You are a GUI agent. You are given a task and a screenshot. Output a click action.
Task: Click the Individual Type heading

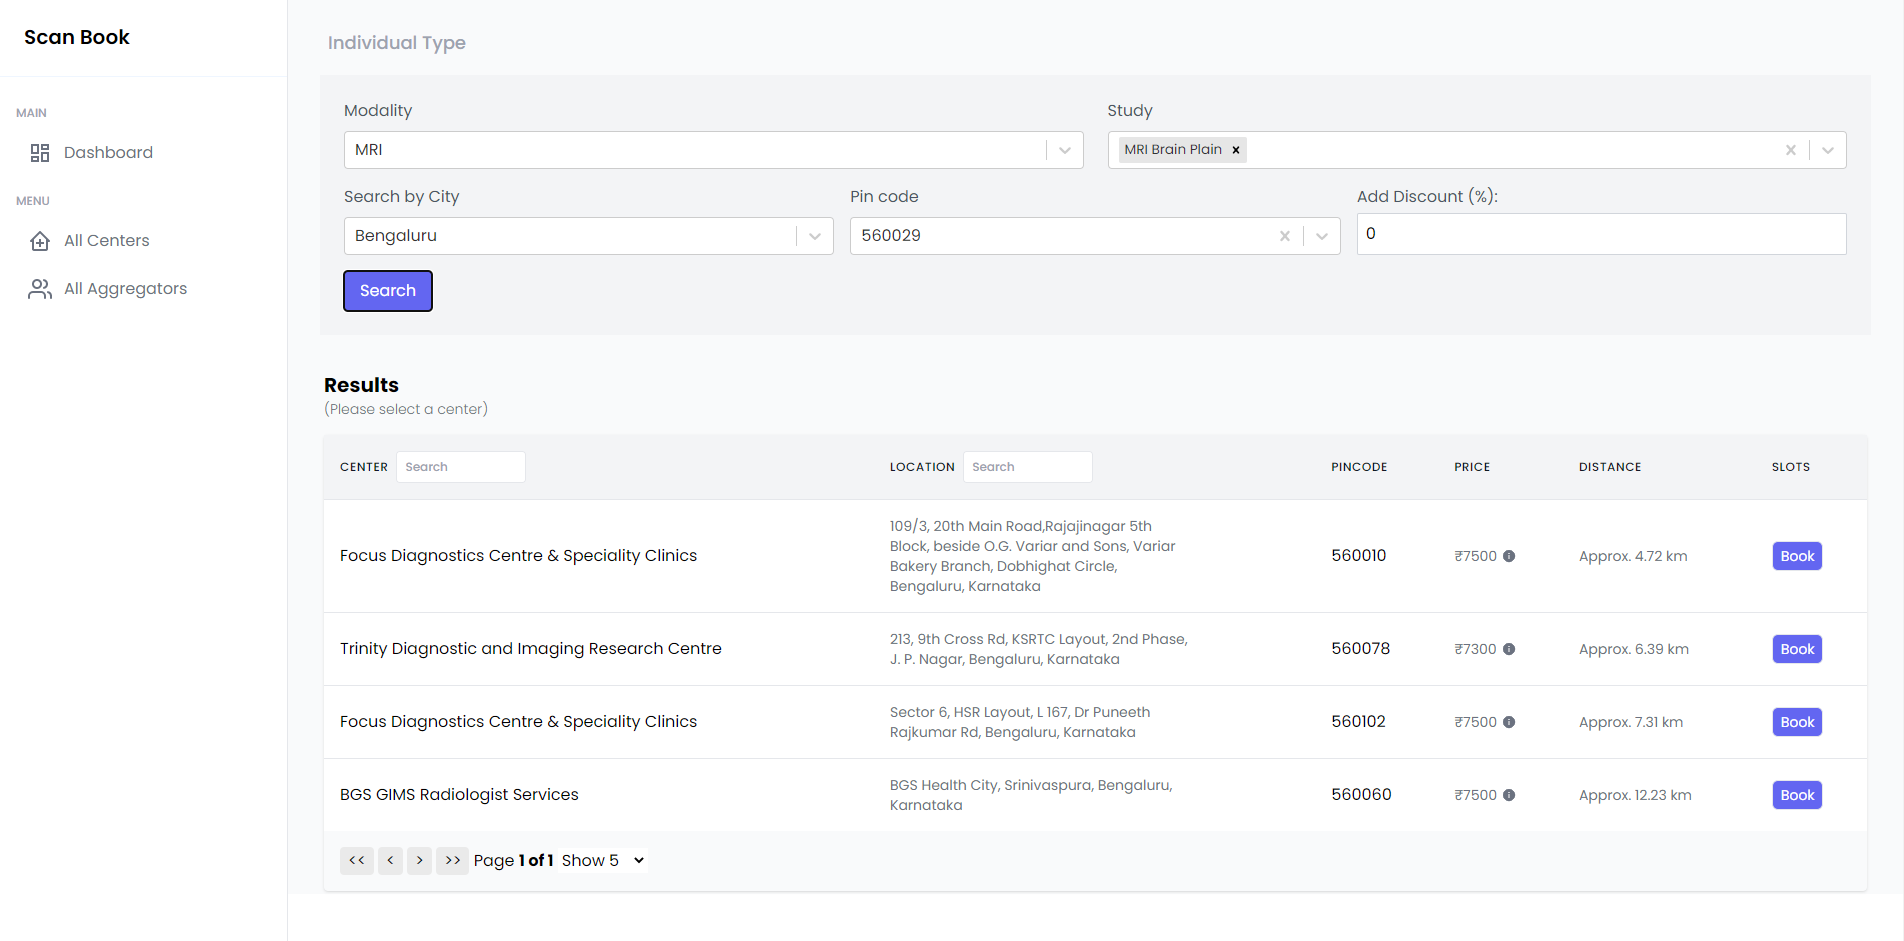click(397, 43)
